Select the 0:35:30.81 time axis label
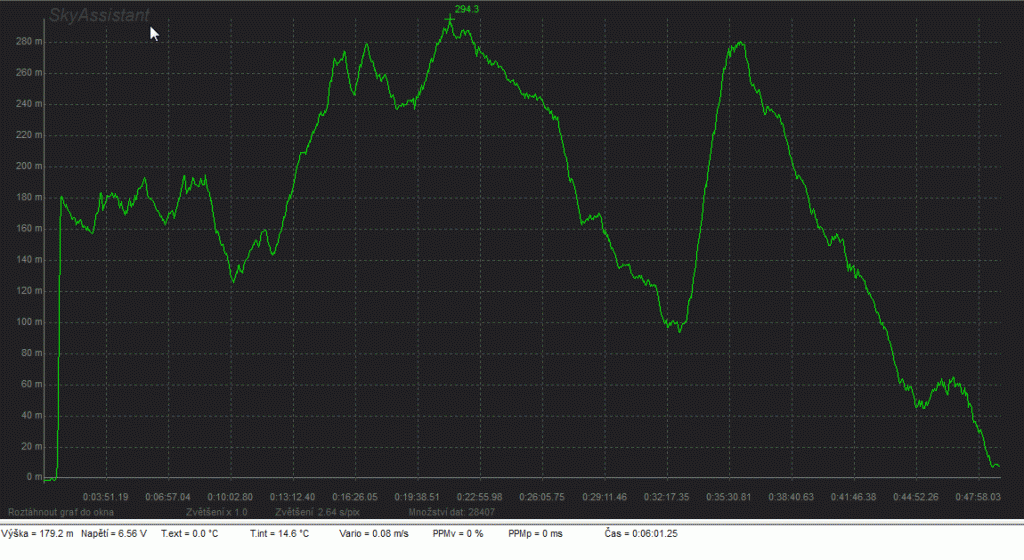This screenshot has height=560, width=1024. 727,496
